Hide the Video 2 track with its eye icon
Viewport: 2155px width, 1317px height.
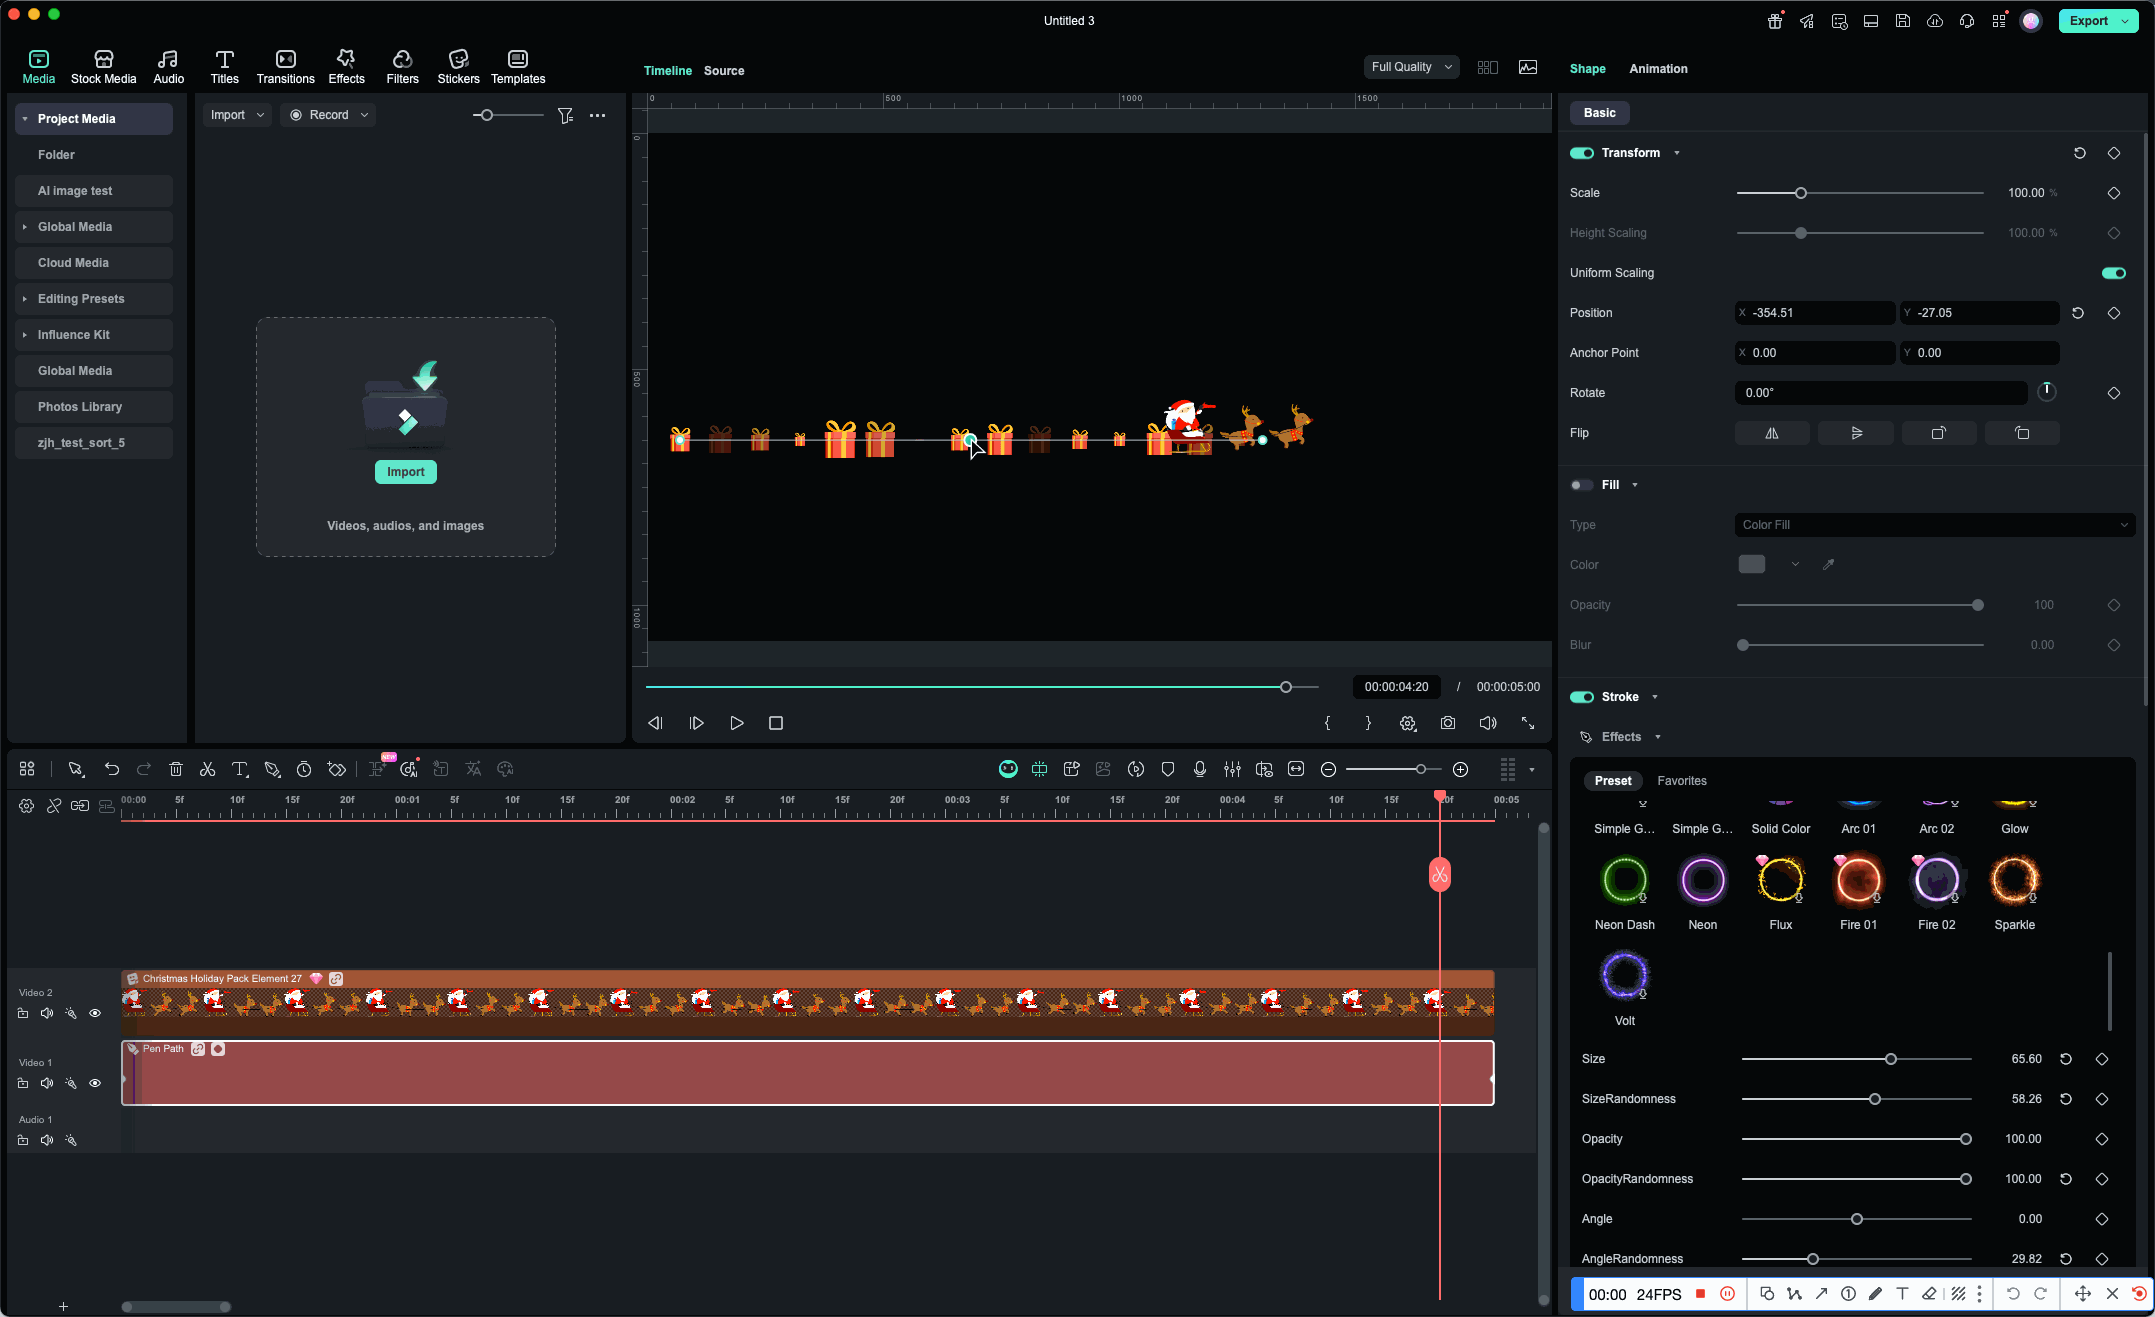point(95,1013)
